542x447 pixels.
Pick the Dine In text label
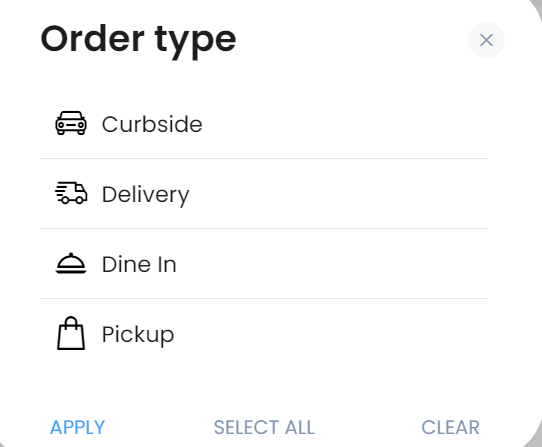139,264
